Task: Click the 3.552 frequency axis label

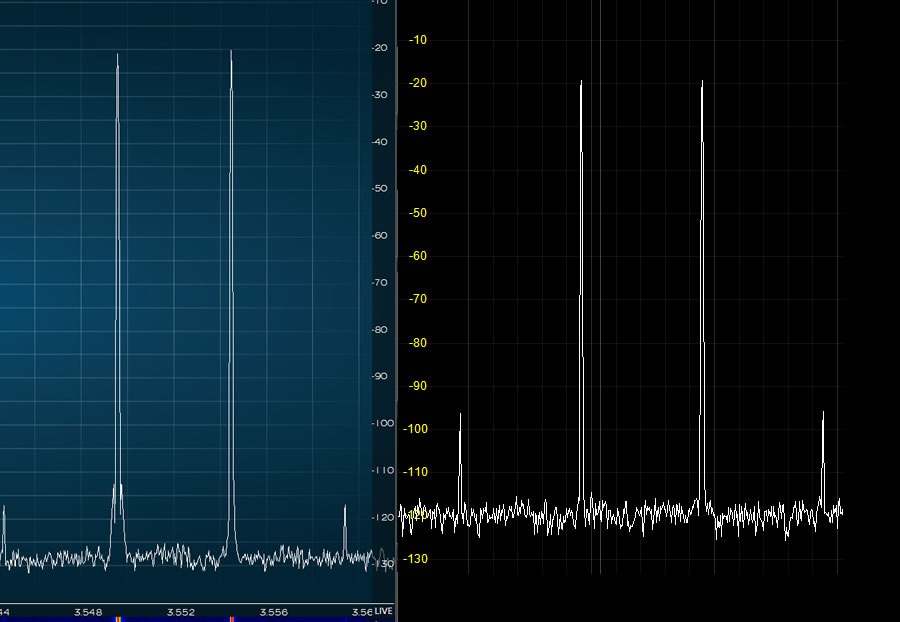Action: coord(181,612)
